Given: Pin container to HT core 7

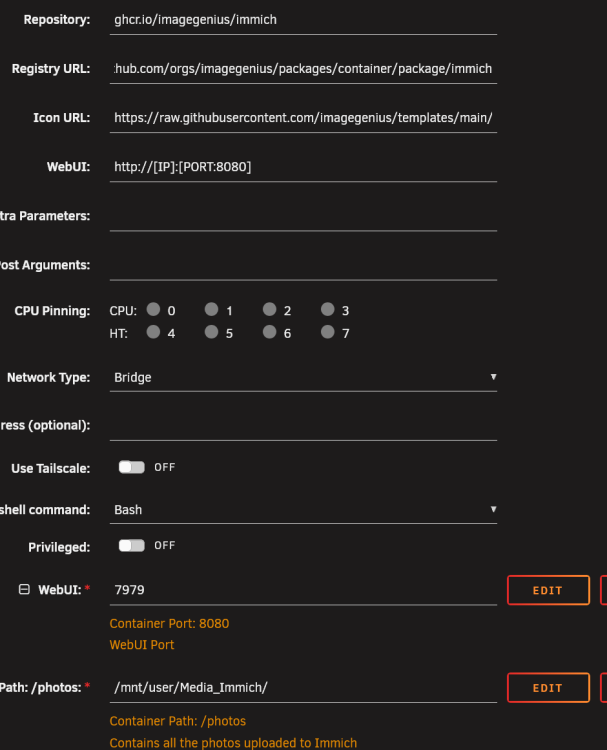Looking at the screenshot, I should pyautogui.click(x=328, y=332).
